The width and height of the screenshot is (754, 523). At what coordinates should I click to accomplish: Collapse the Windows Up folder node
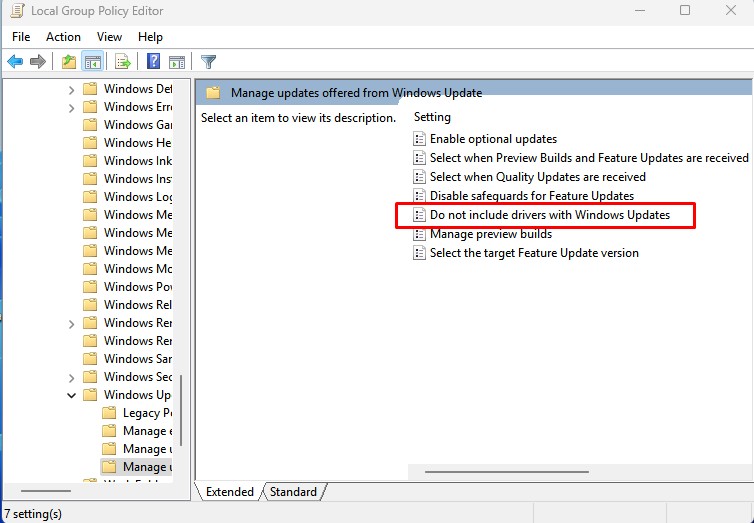pos(71,396)
